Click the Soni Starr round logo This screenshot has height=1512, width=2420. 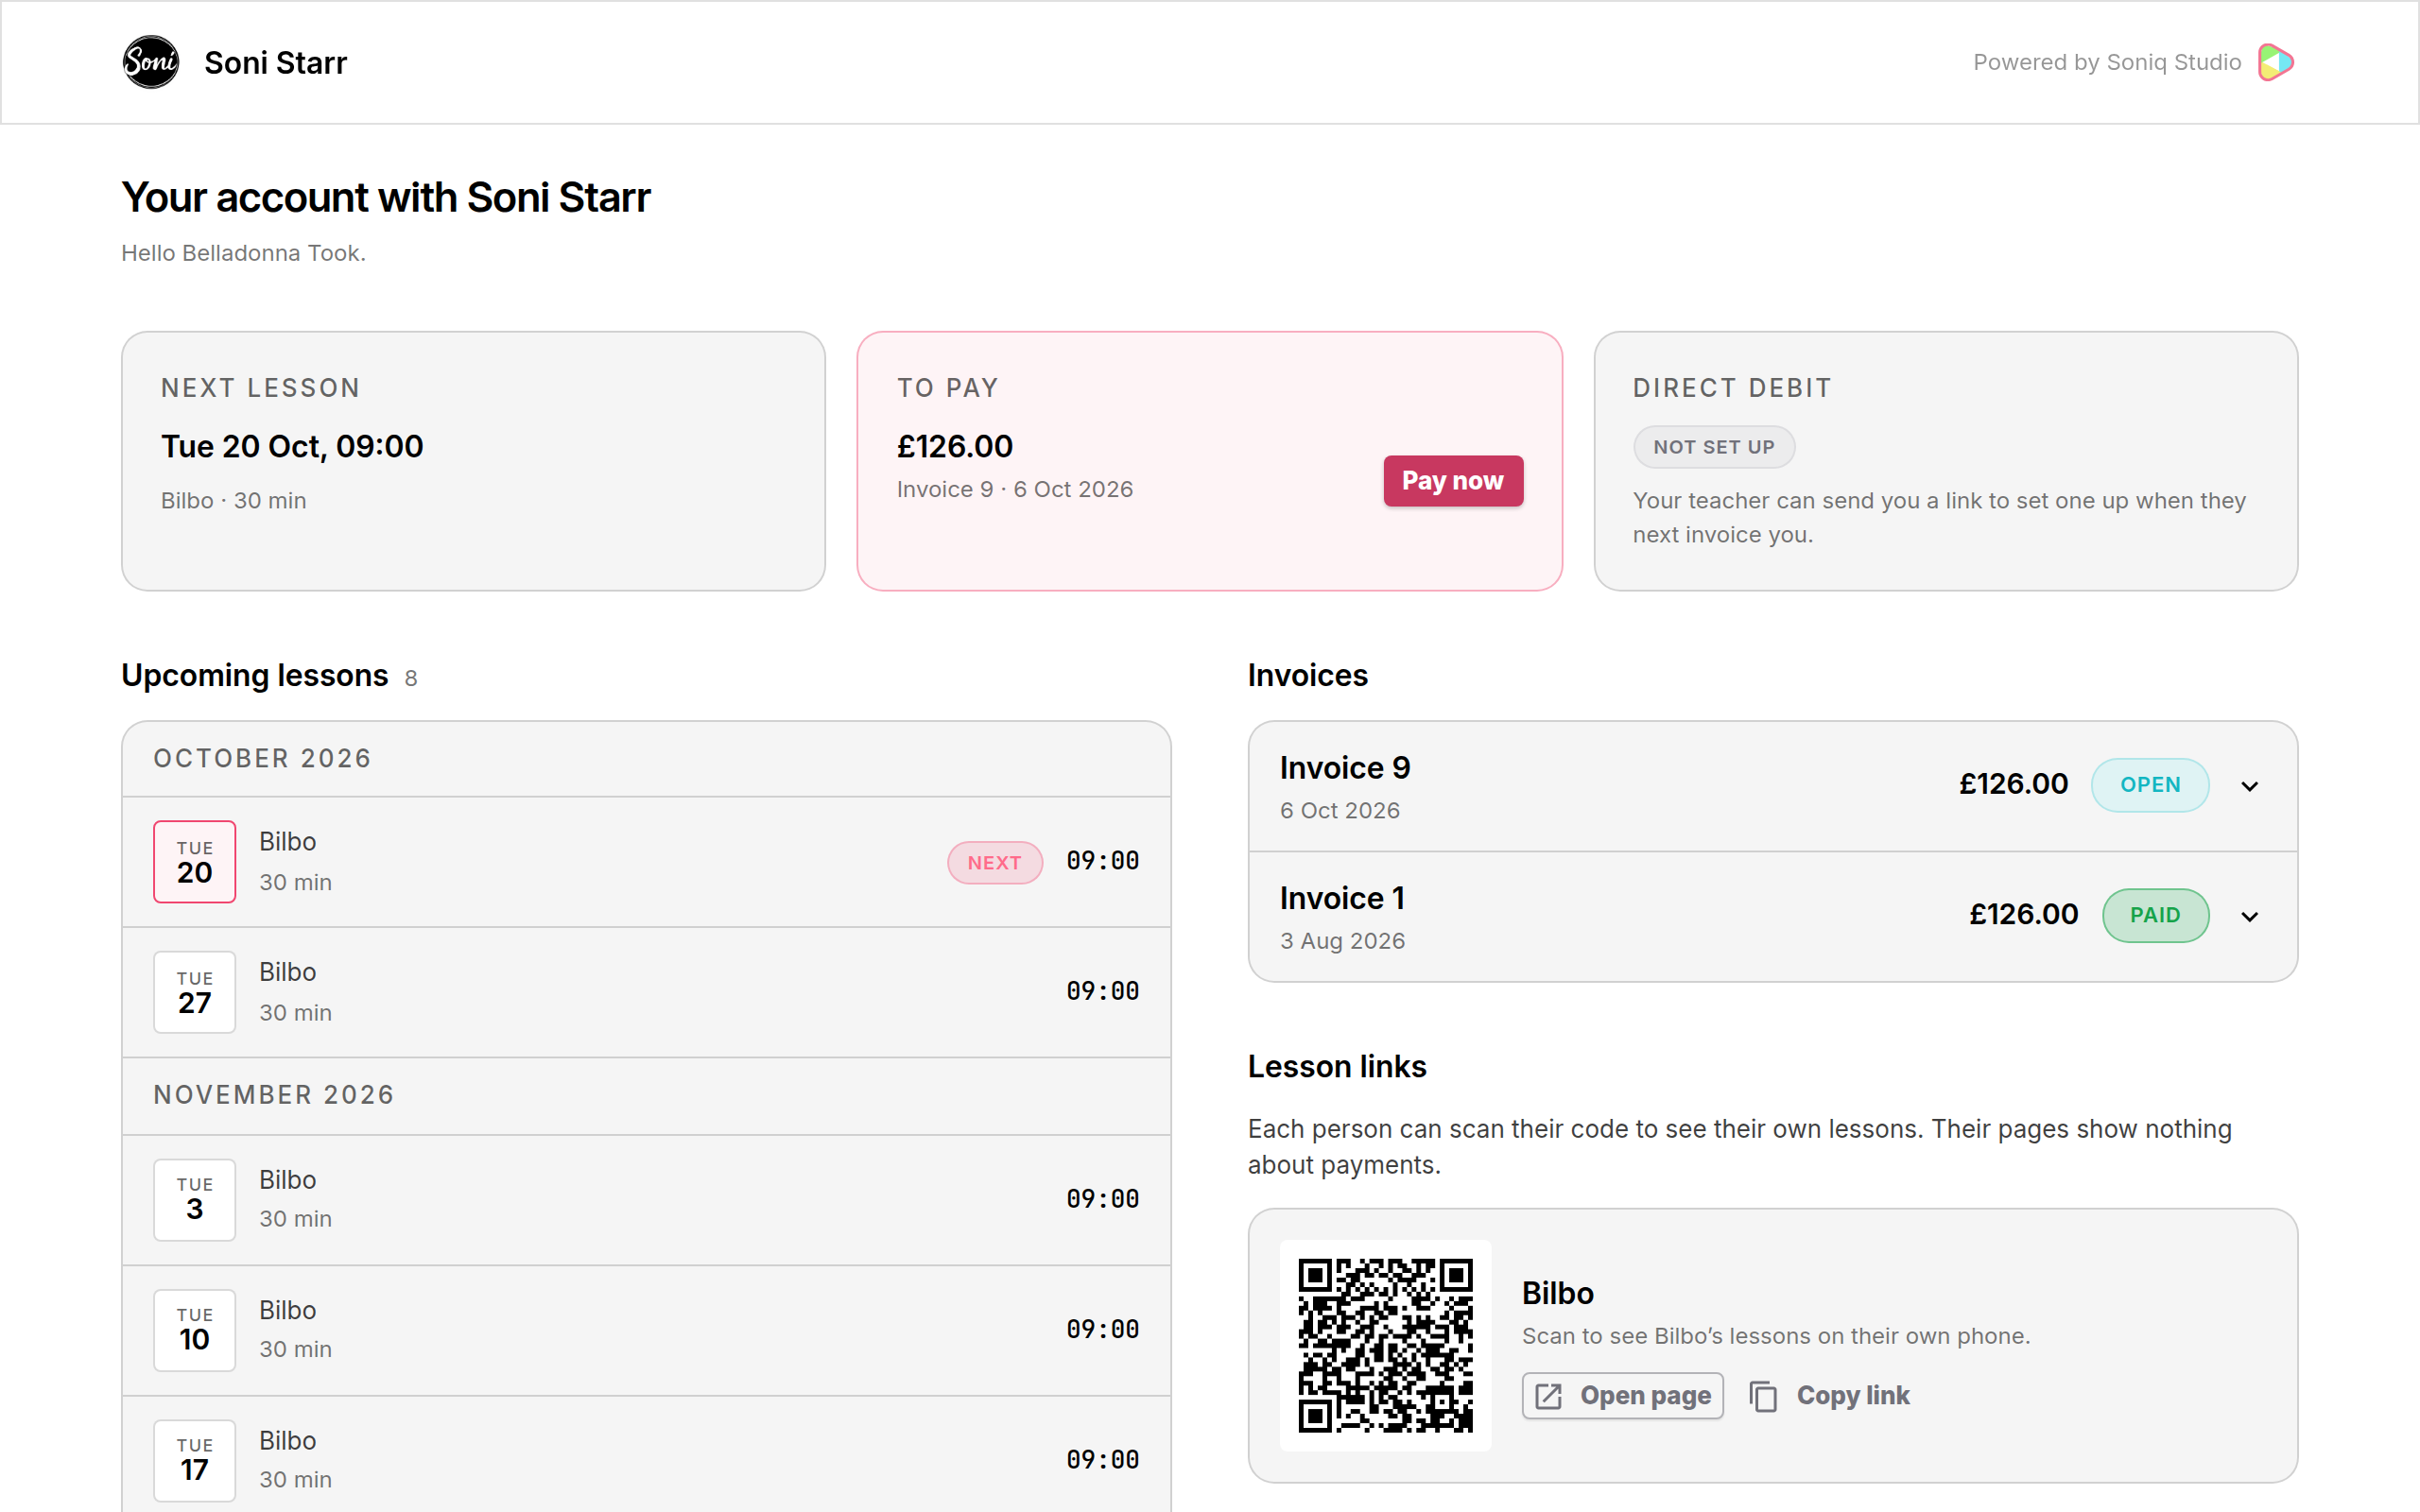pos(151,62)
